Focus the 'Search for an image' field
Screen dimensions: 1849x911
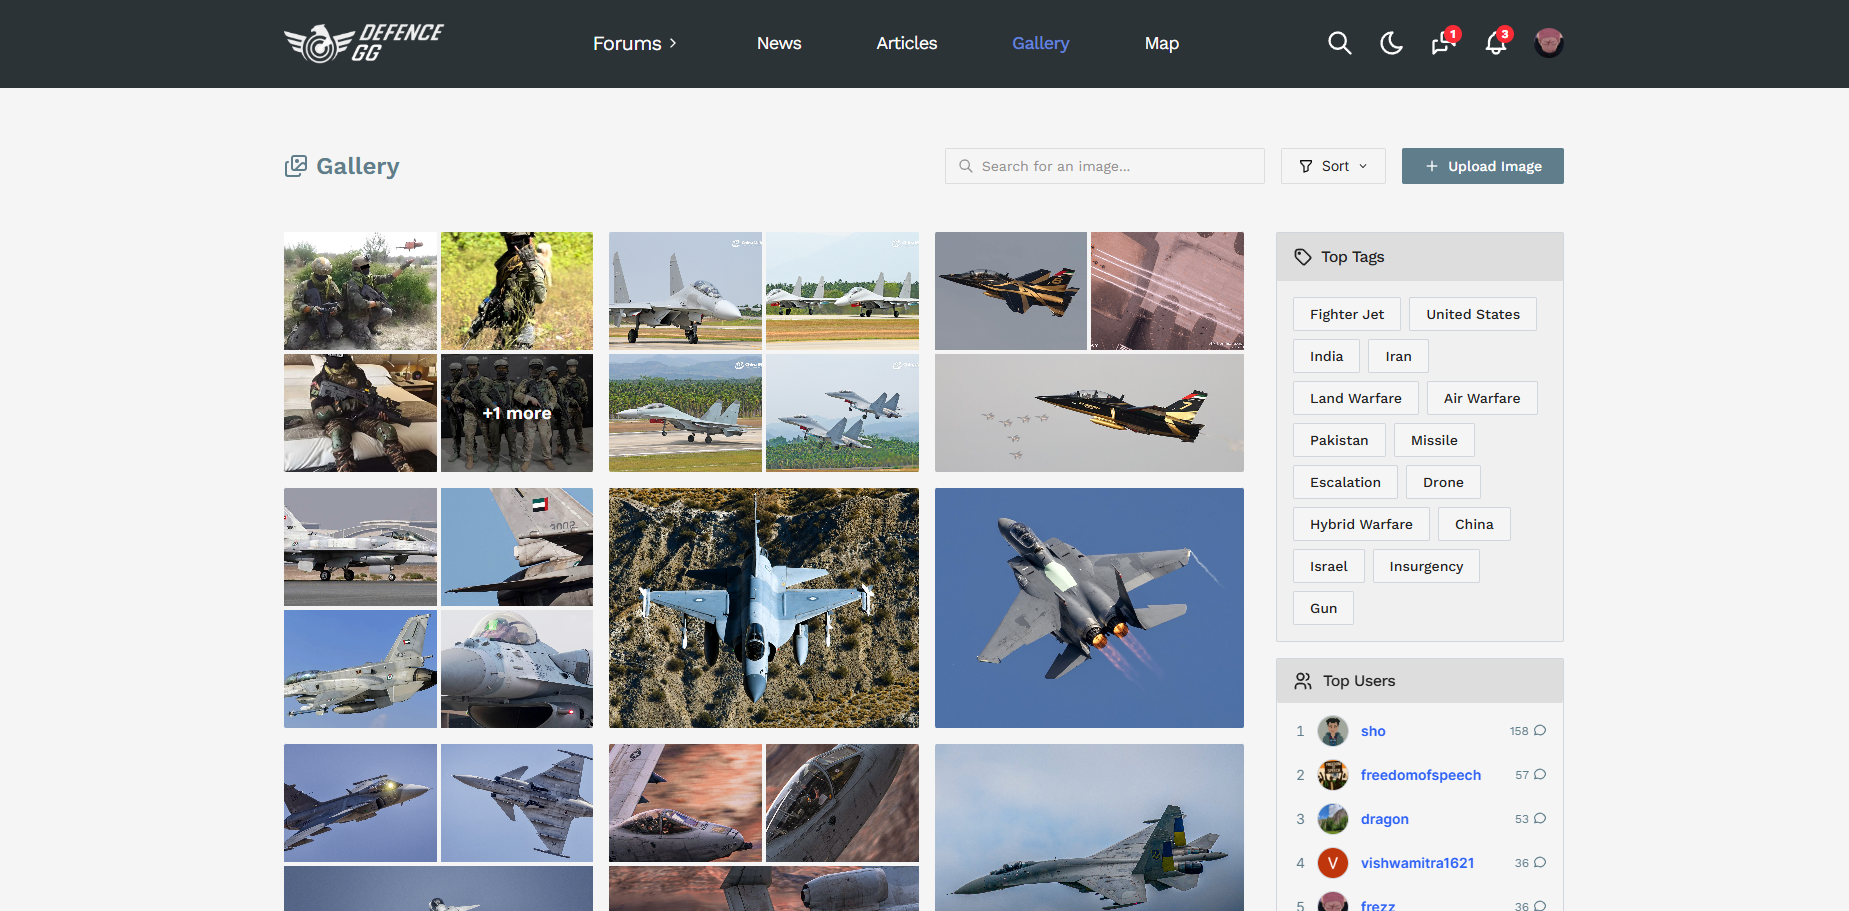pyautogui.click(x=1105, y=166)
